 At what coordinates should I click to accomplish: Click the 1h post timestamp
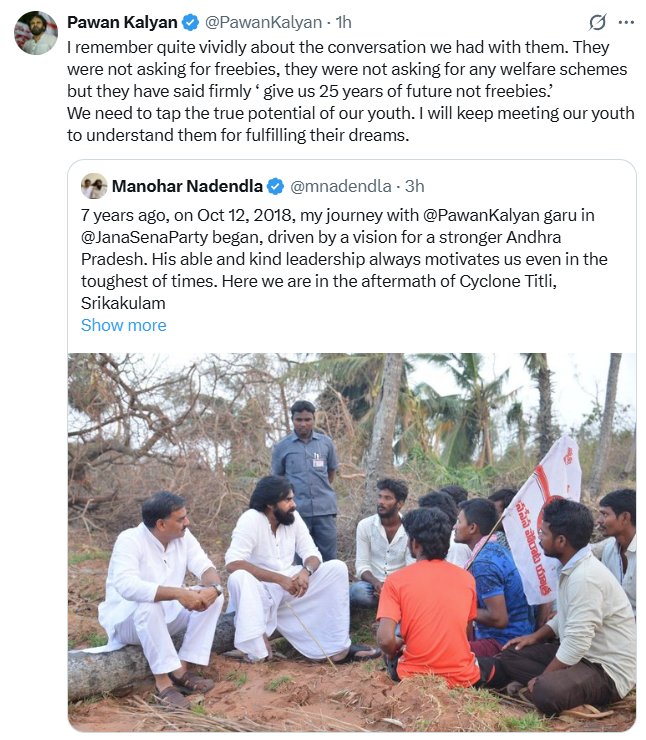[343, 22]
